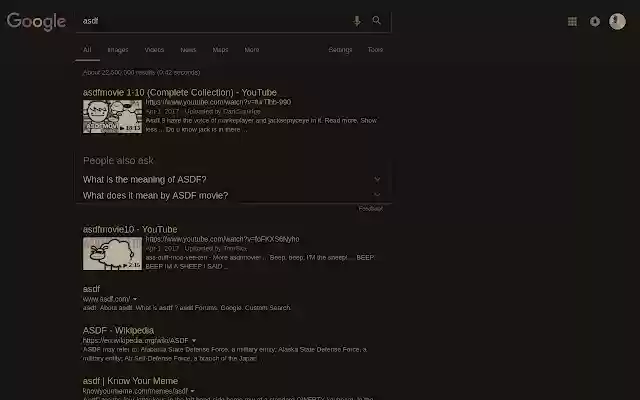Open the asdfmovie10 - YouTube result
Viewport: 640px width, 400px height.
coord(130,229)
